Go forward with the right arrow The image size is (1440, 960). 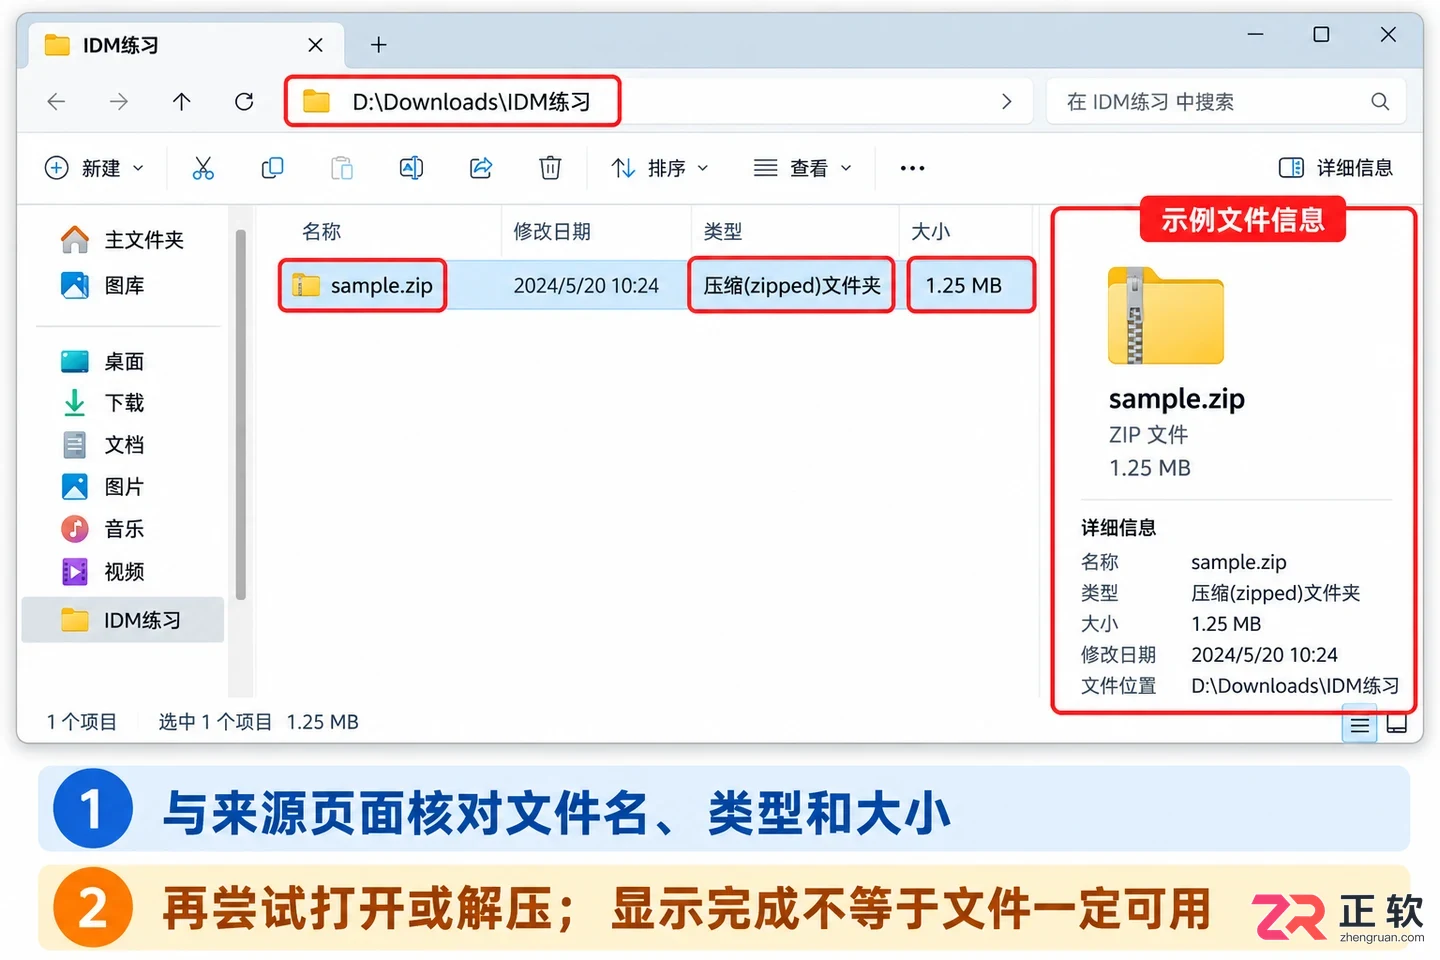119,101
